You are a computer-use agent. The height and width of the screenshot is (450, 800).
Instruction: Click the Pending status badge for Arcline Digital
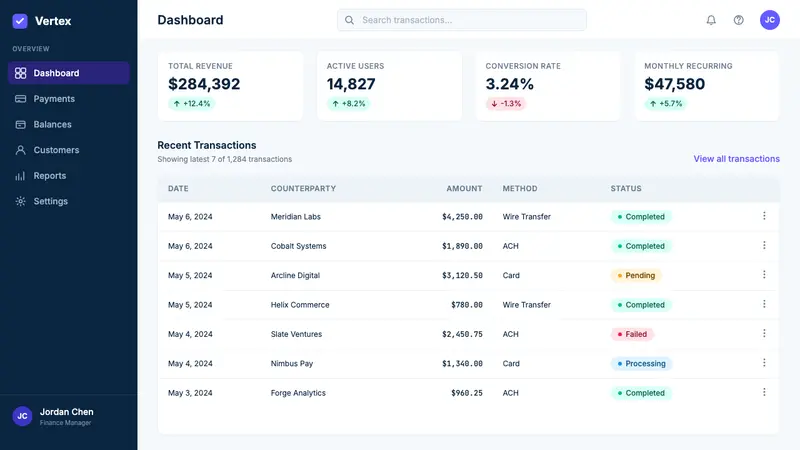click(636, 276)
